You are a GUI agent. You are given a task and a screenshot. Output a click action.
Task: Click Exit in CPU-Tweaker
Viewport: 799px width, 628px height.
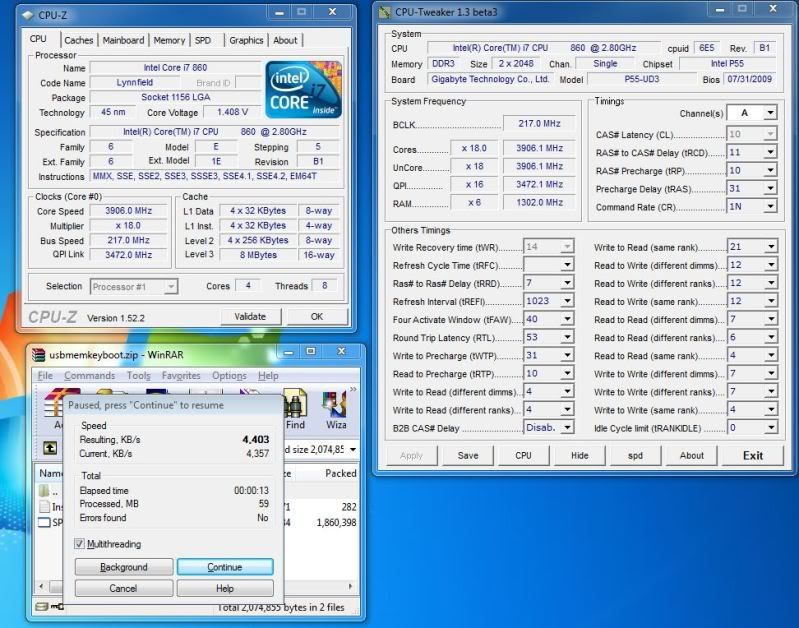753,456
